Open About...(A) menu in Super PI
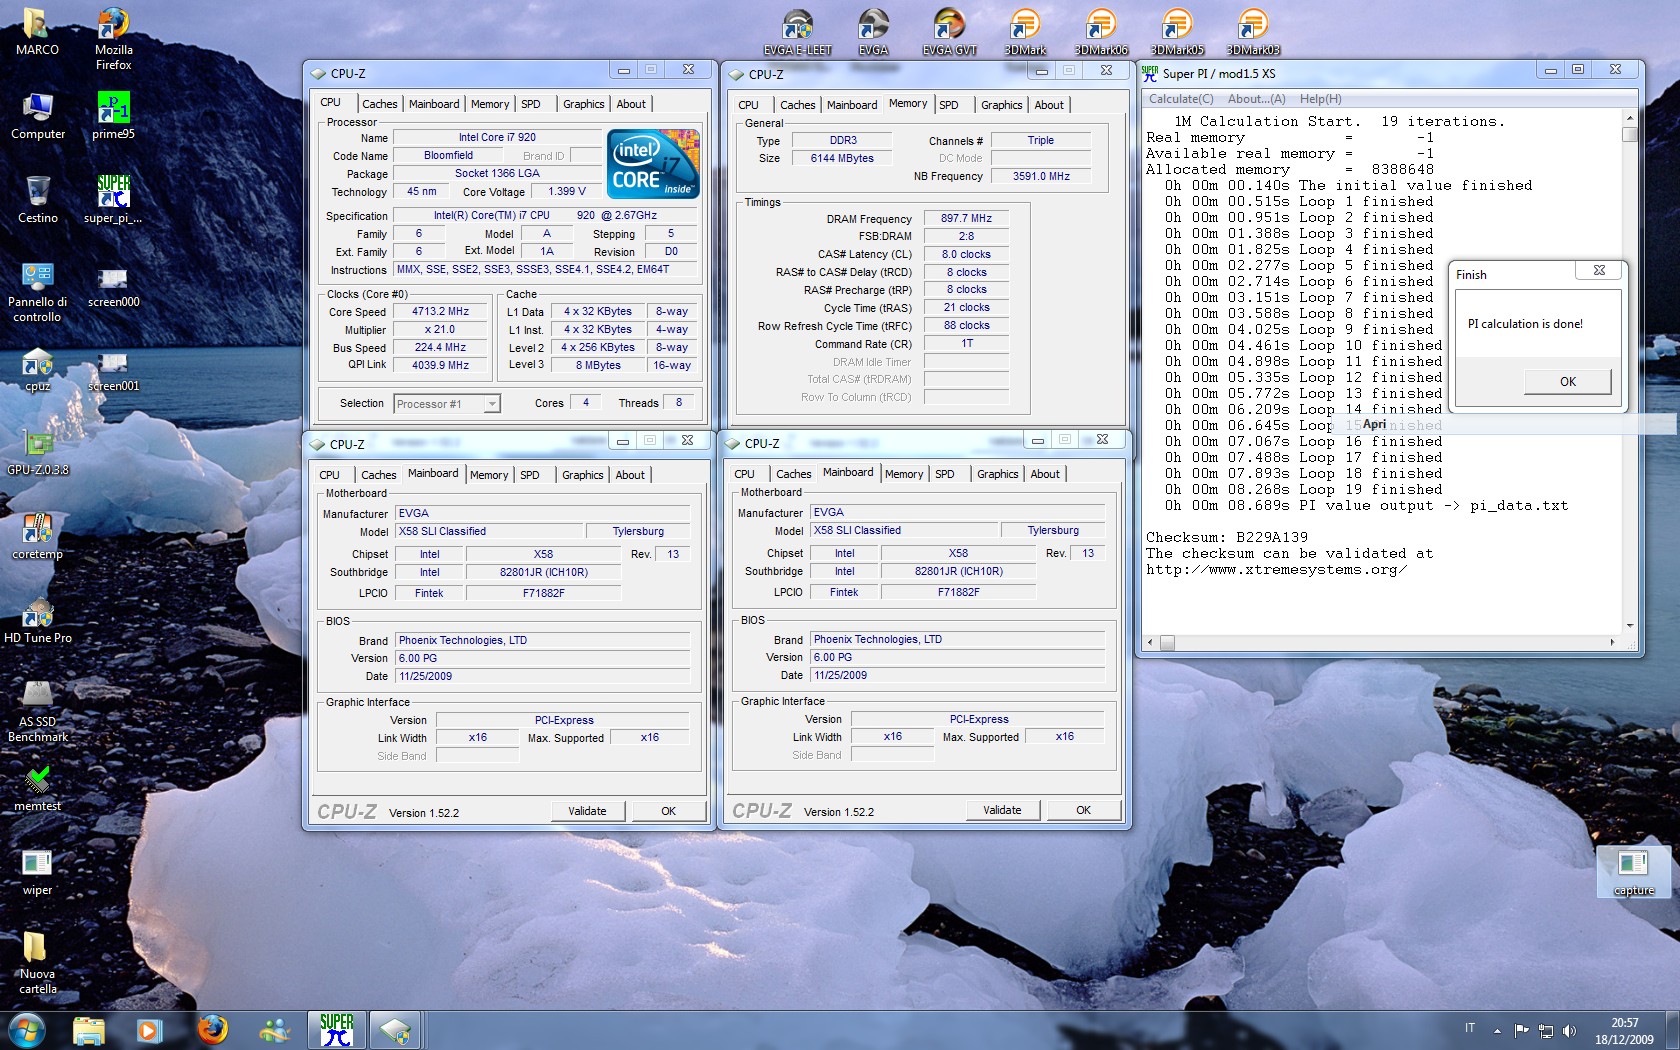Image resolution: width=1680 pixels, height=1050 pixels. [1256, 99]
